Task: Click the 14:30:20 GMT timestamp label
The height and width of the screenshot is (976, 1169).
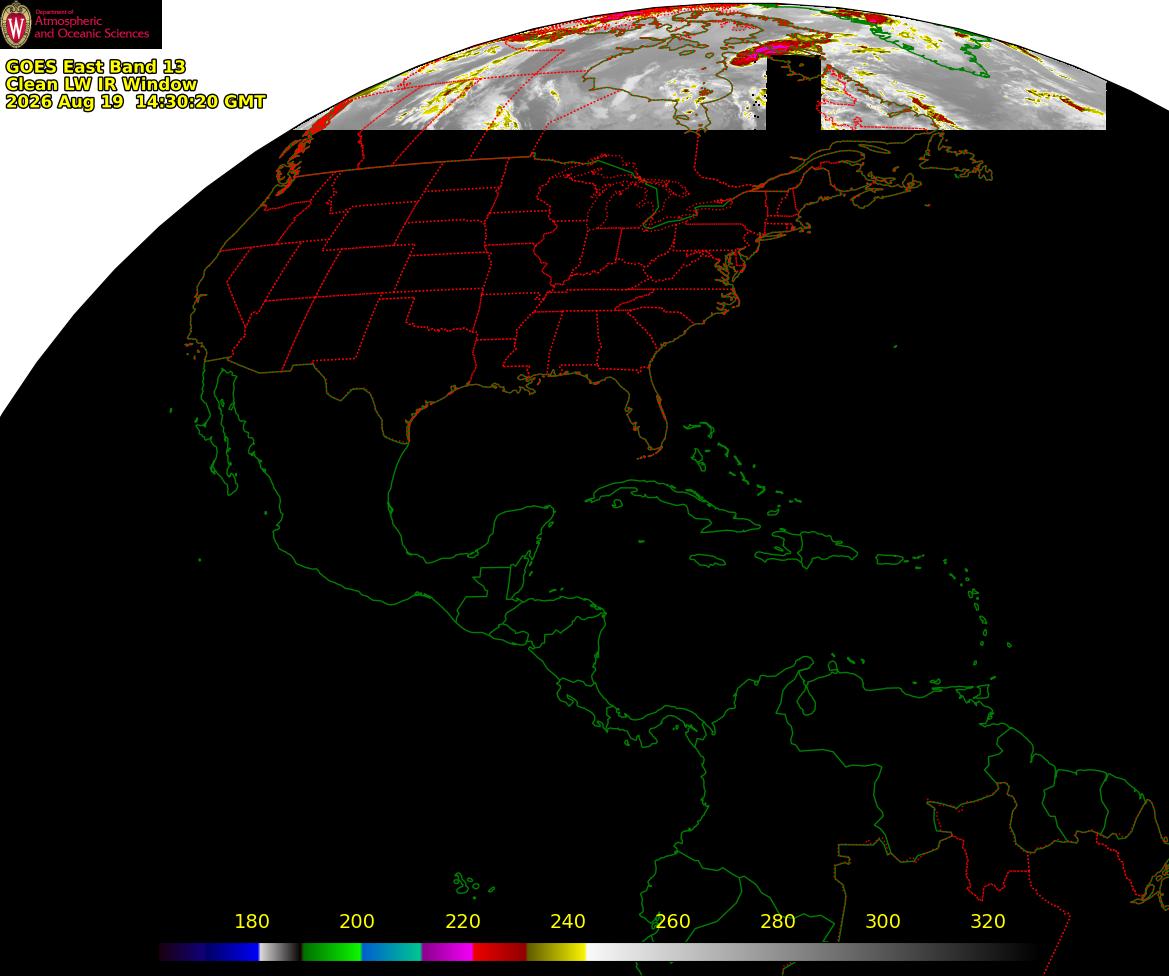Action: point(200,101)
